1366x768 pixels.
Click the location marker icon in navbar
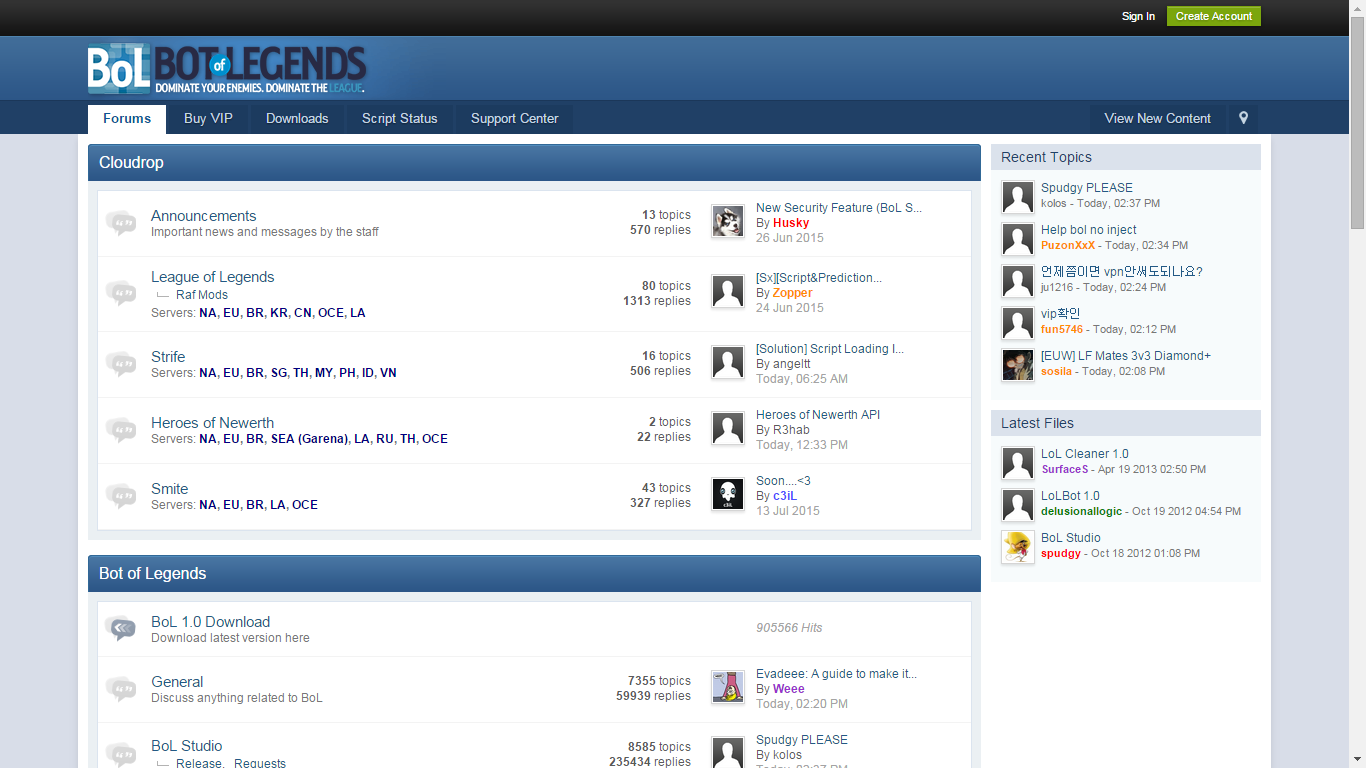point(1243,118)
